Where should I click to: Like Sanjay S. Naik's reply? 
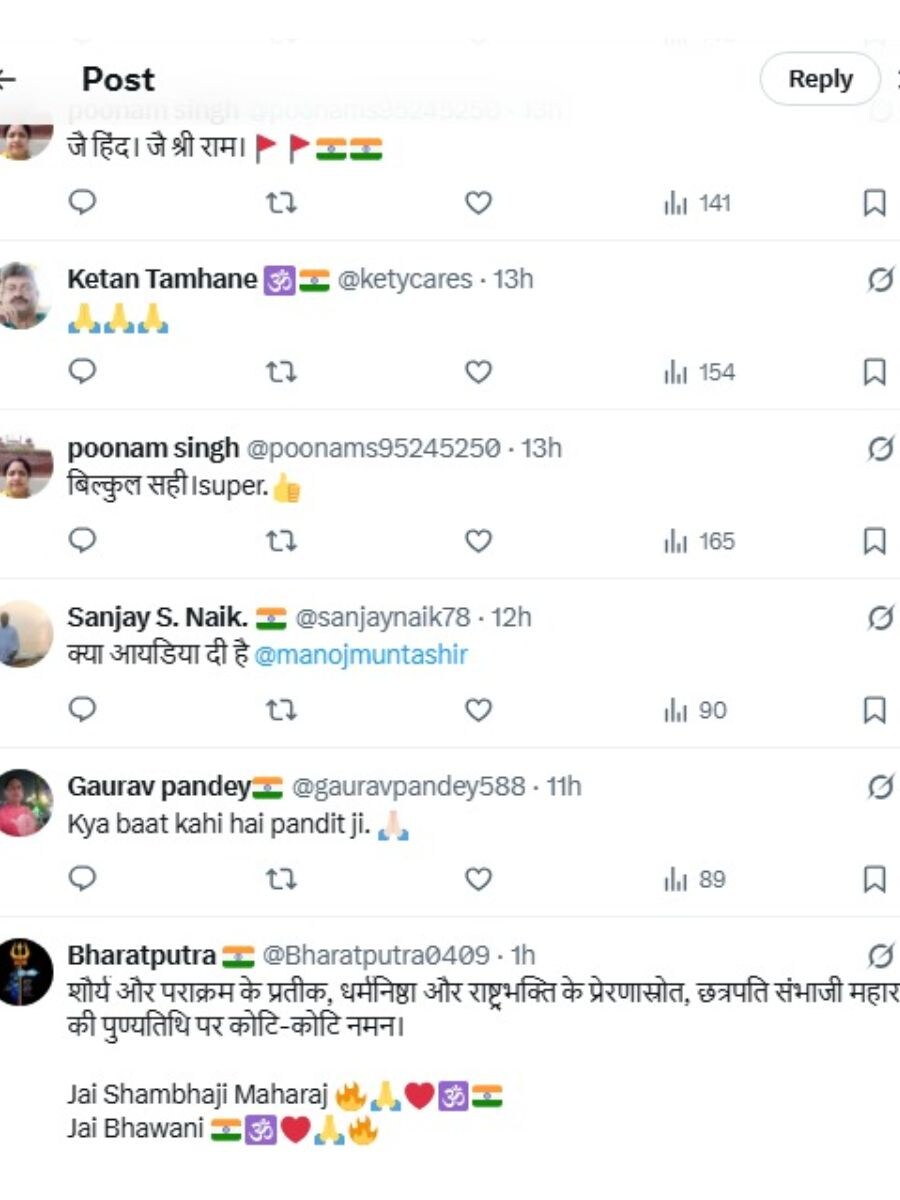[x=478, y=711]
